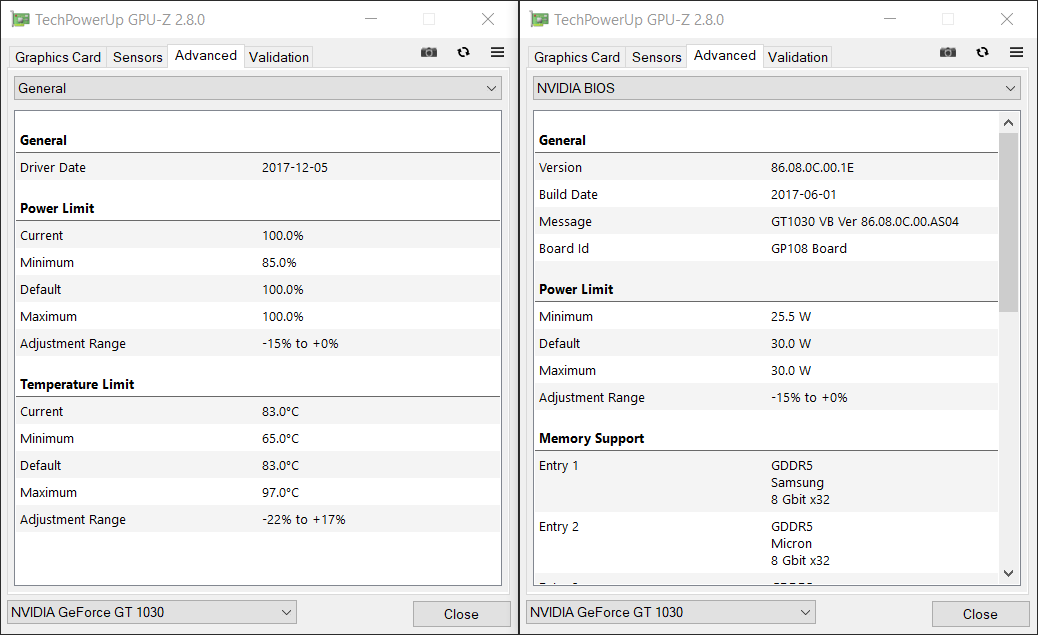1038x635 pixels.
Task: Expand the NVIDIA BIOS category dropdown
Action: [x=777, y=88]
